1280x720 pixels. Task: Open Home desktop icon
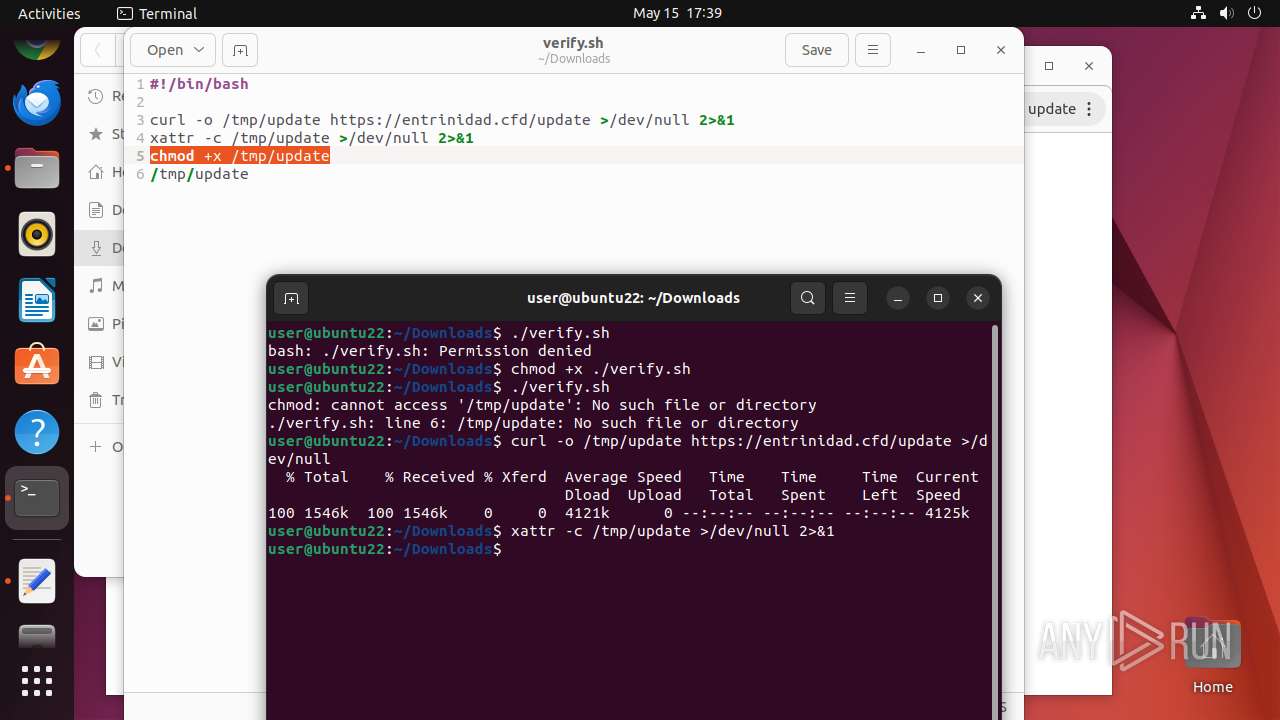(1212, 655)
